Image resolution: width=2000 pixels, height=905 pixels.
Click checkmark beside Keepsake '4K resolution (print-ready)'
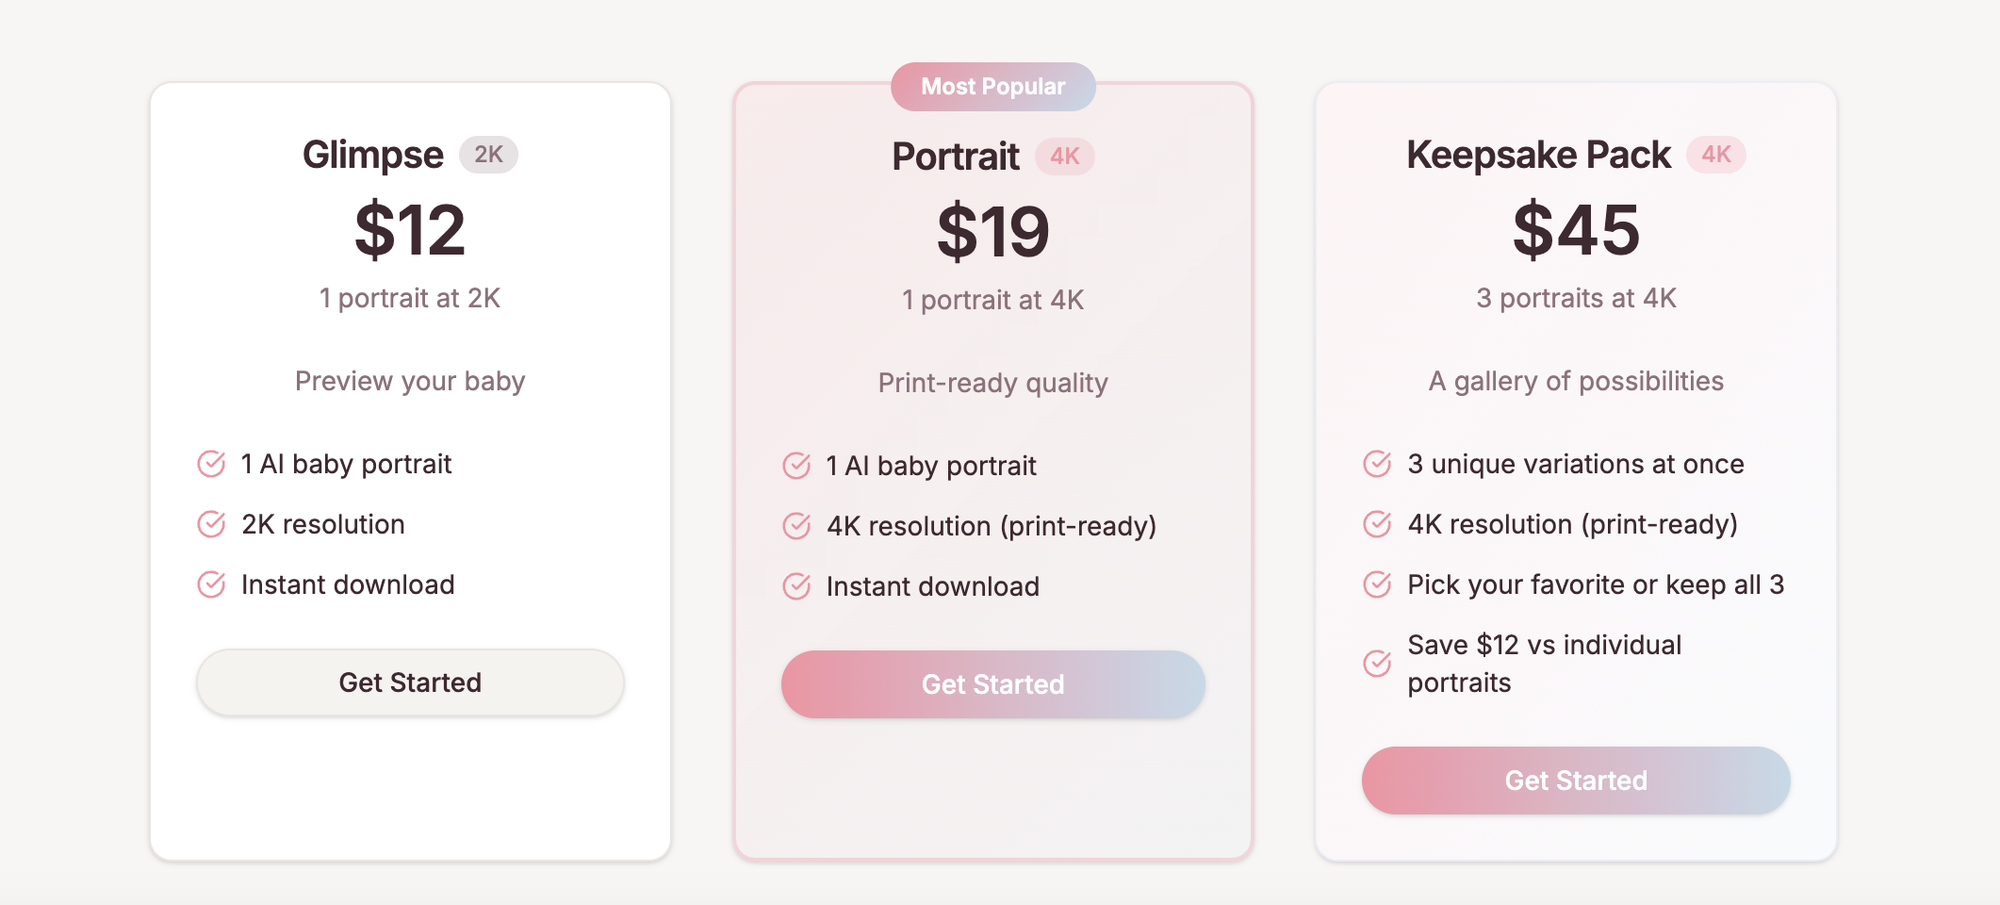1377,524
